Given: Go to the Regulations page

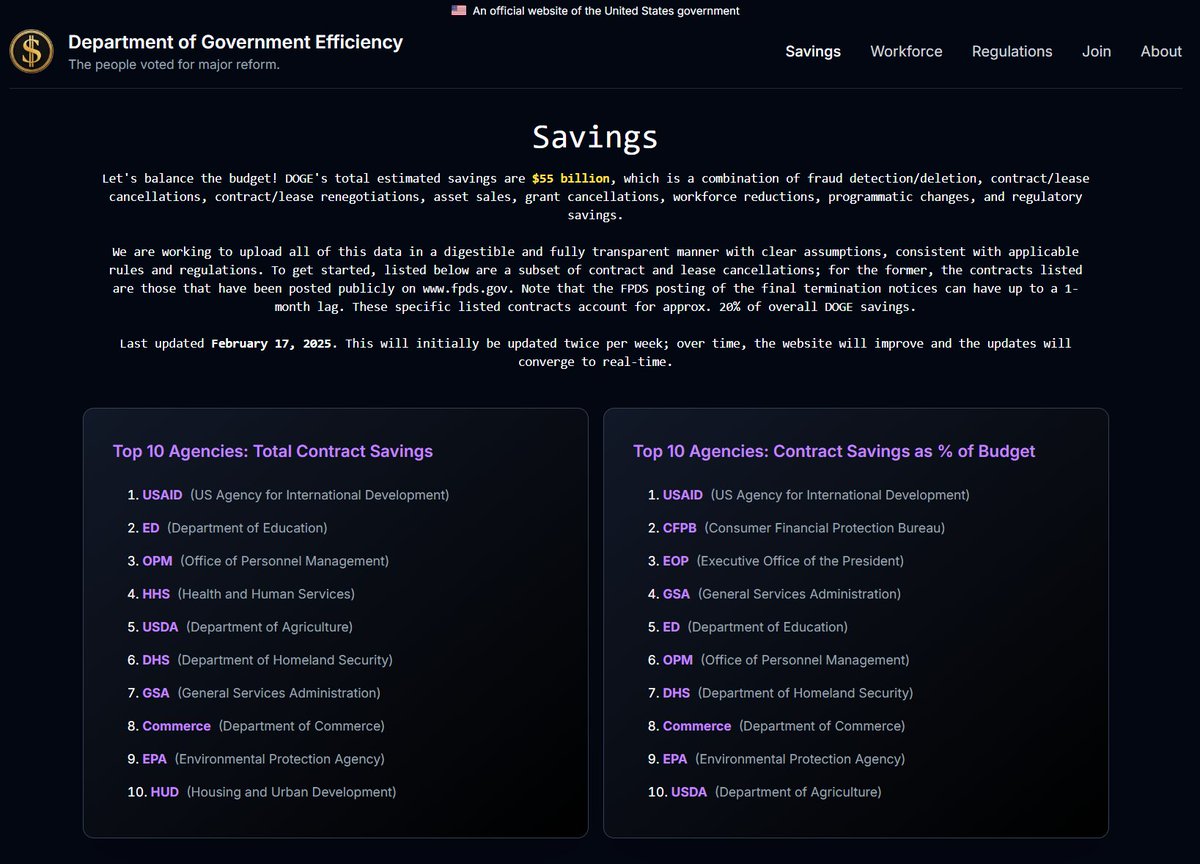Looking at the screenshot, I should (1012, 51).
